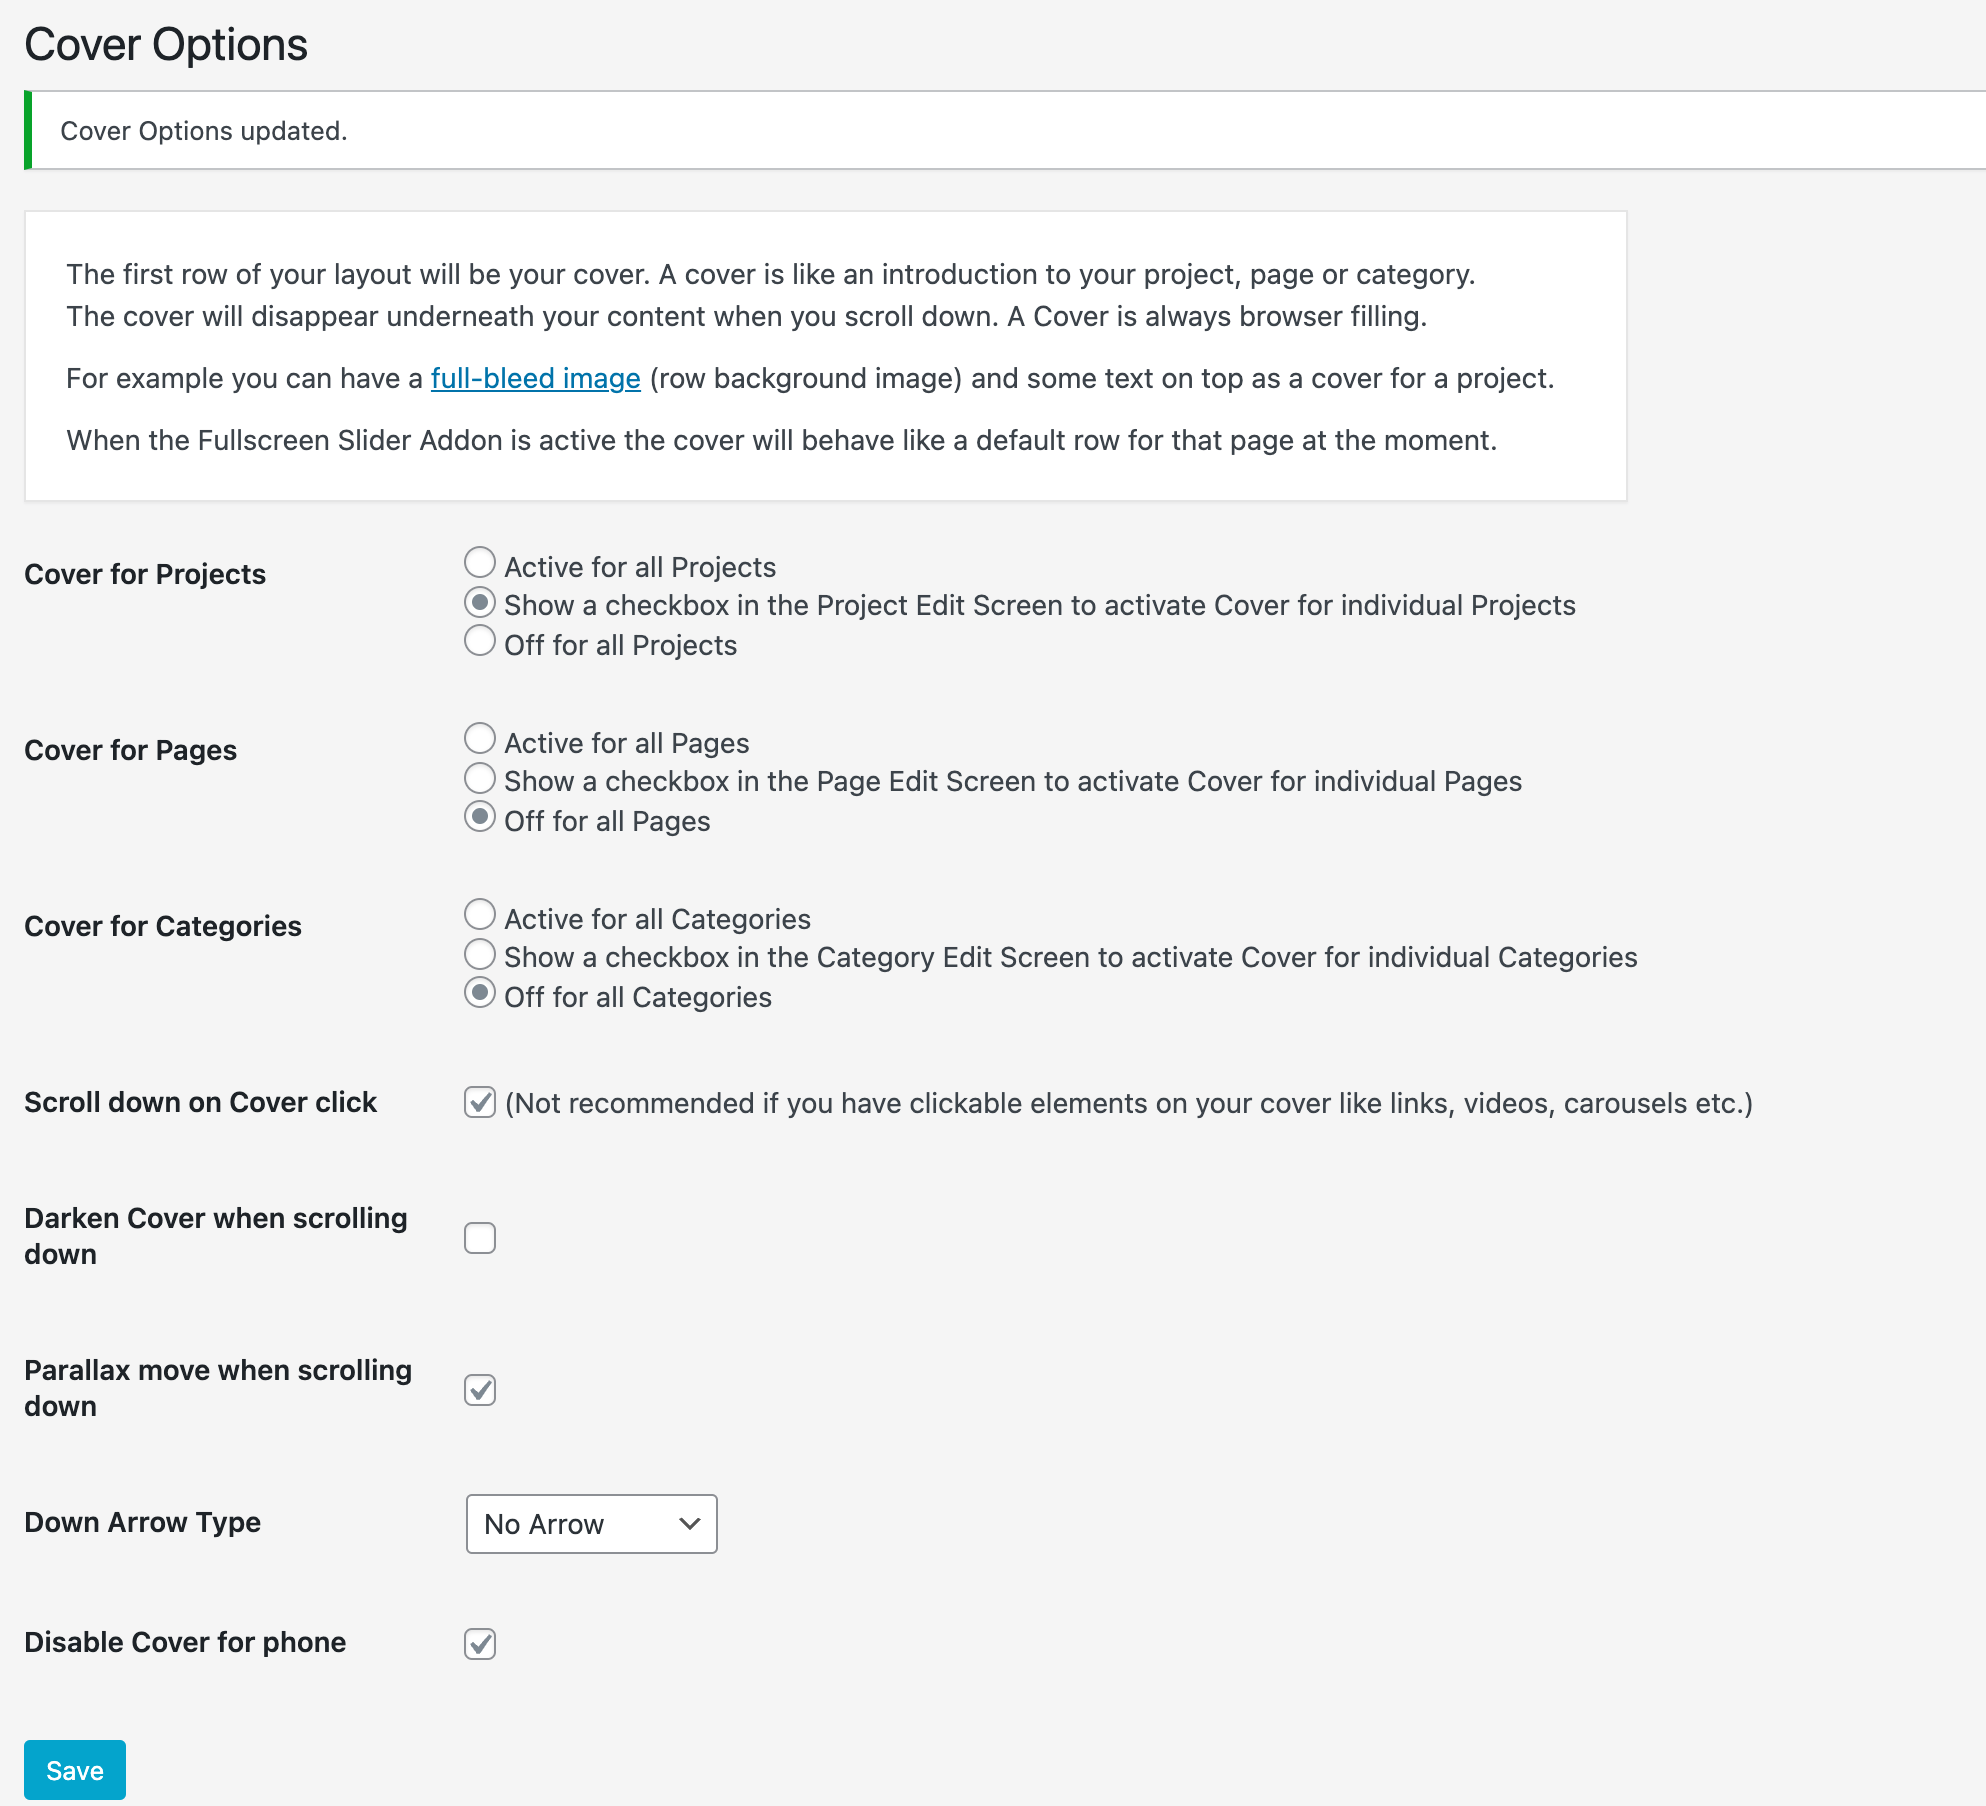Viewport: 1986px width, 1806px height.
Task: Select Active for all Projects radio
Action: [x=480, y=563]
